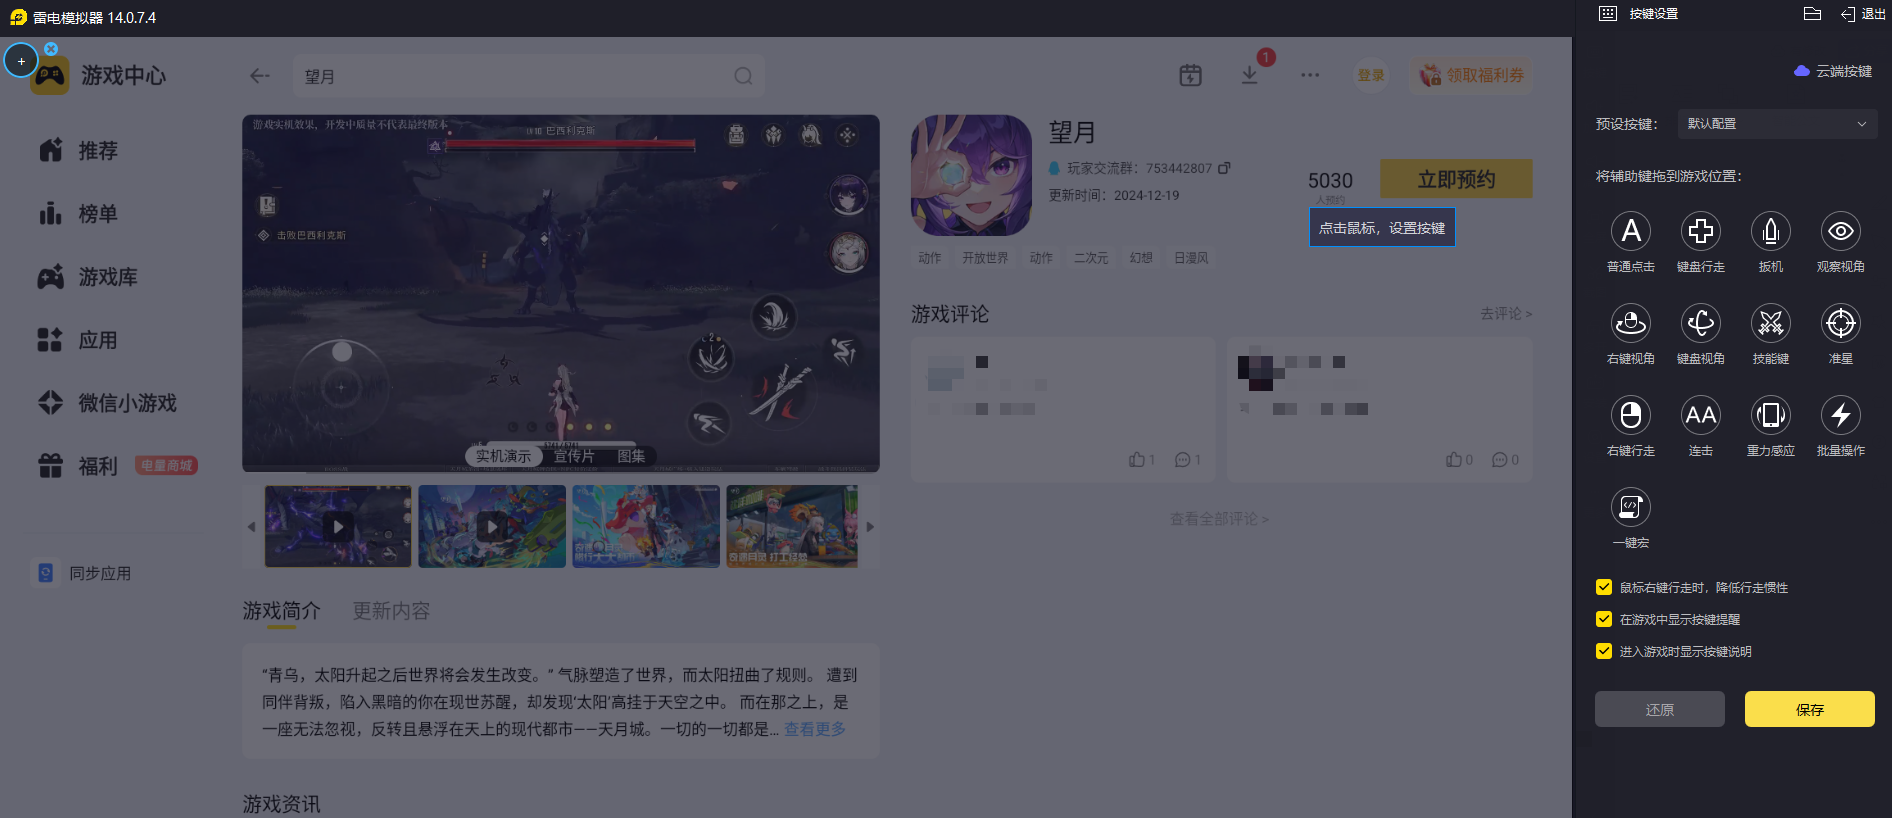The width and height of the screenshot is (1892, 818).
Task: Switch to 实机演示 media tab
Action: 503,456
